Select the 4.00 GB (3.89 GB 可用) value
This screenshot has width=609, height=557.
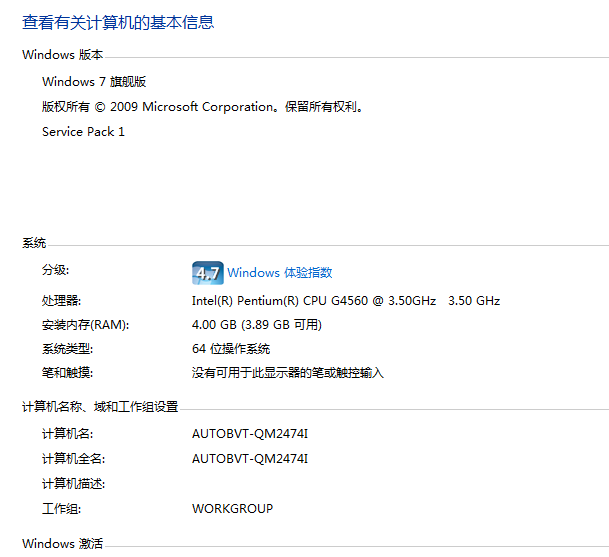pyautogui.click(x=257, y=325)
